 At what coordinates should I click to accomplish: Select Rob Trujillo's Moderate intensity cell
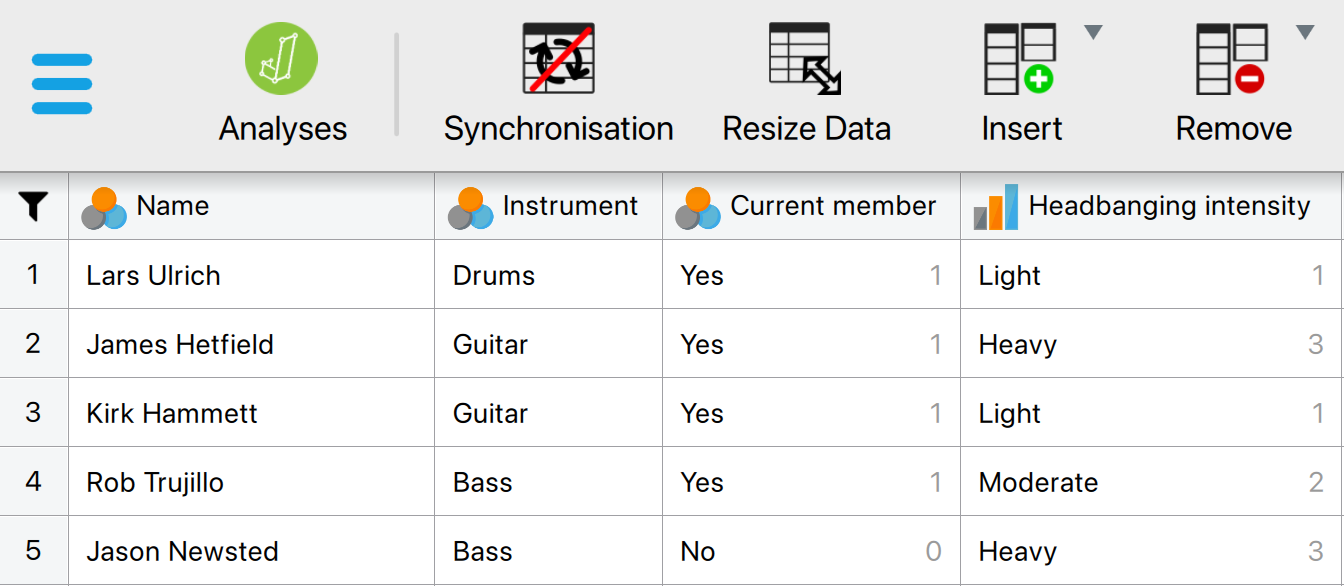[1152, 482]
